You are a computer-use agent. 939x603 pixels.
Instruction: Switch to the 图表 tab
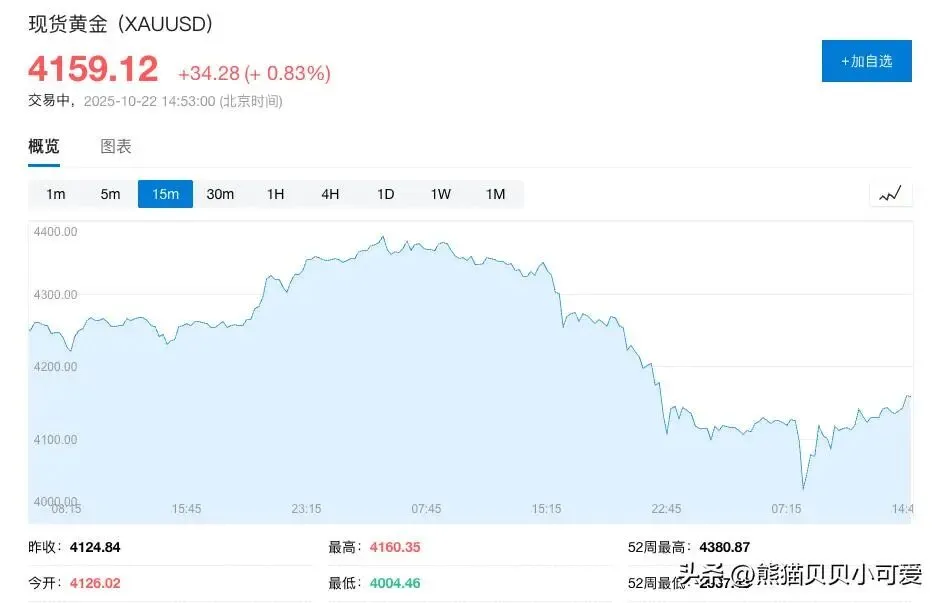pyautogui.click(x=116, y=146)
